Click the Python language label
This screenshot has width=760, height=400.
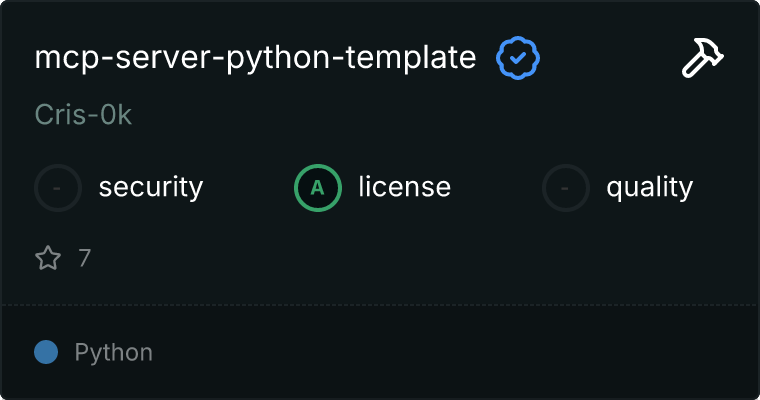114,352
